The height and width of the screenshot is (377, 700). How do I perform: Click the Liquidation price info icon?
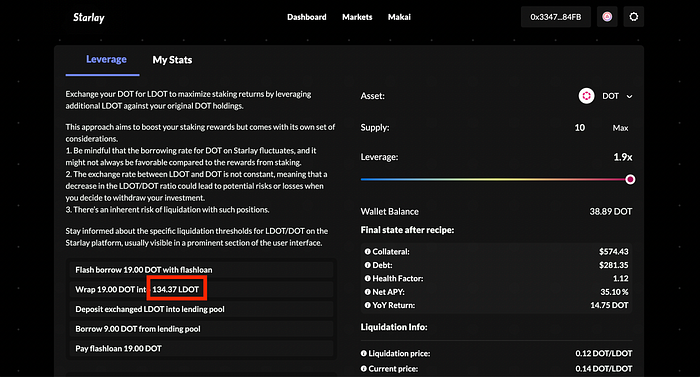click(364, 353)
